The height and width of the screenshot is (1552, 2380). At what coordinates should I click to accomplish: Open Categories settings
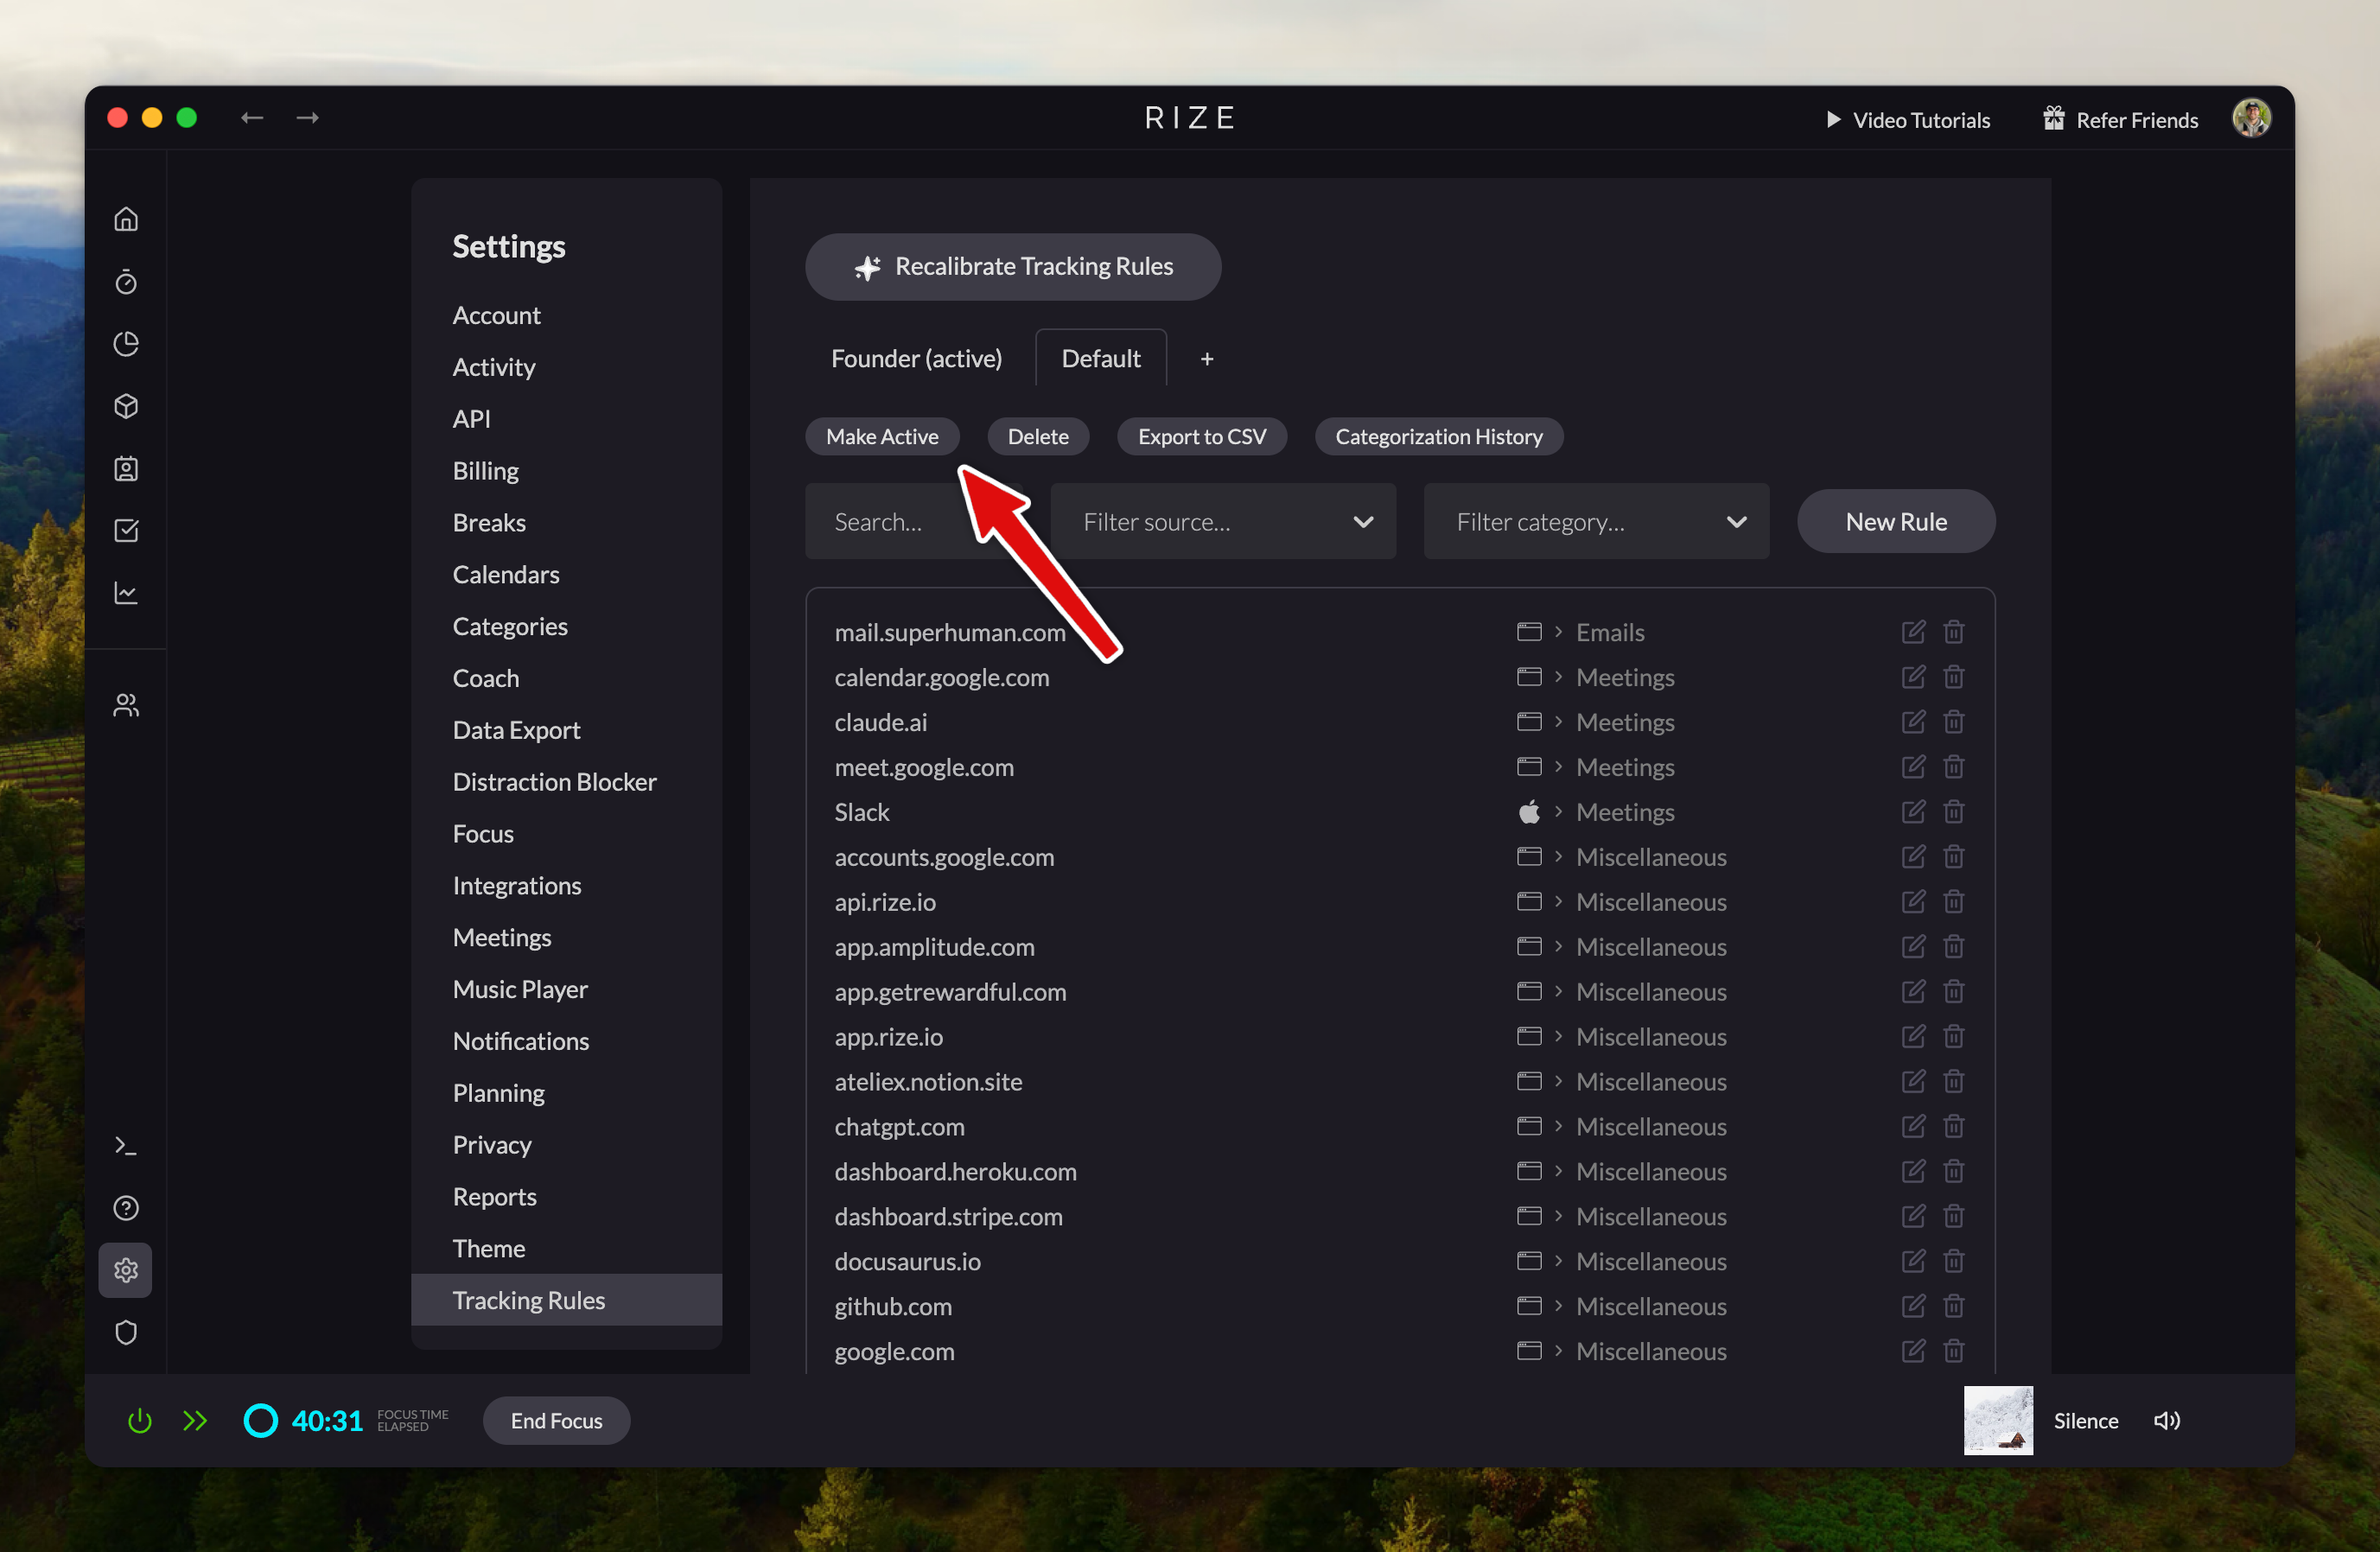tap(510, 626)
